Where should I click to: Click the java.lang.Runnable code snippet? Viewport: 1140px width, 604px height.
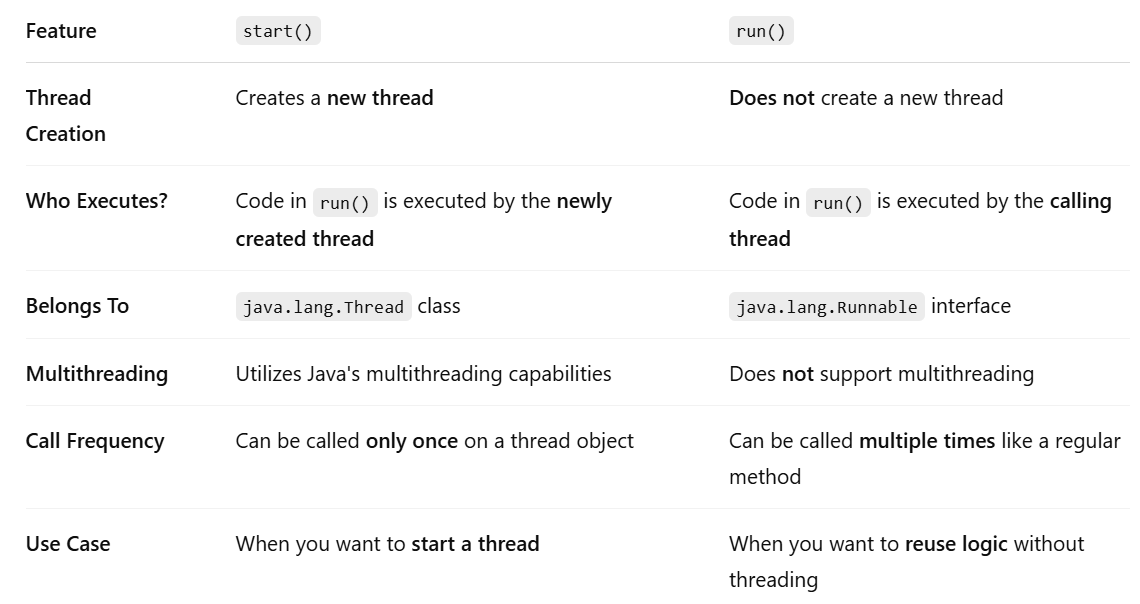pos(827,307)
